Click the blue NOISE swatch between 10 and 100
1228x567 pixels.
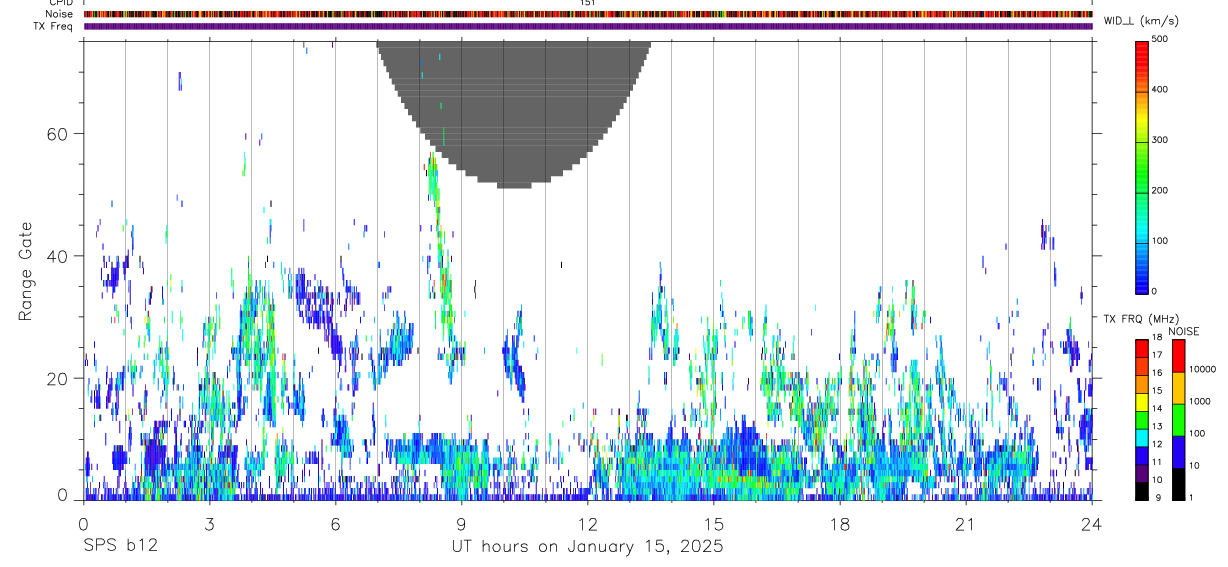pyautogui.click(x=1178, y=451)
